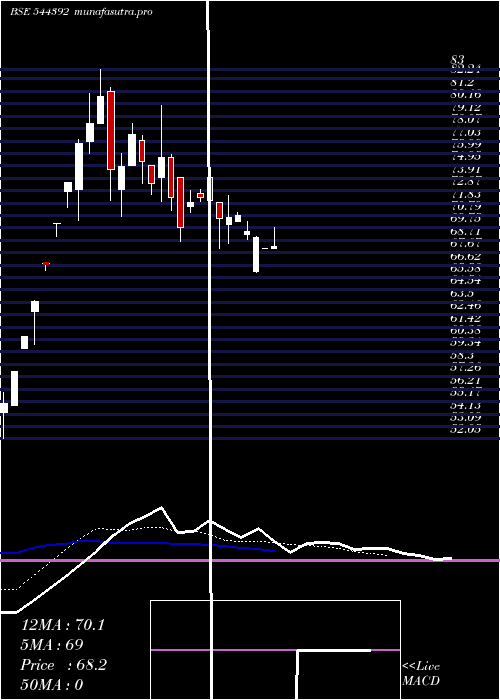Image resolution: width=500 pixels, height=700 pixels.
Task: Click the 71.83 price axis label
Action: coord(466,194)
